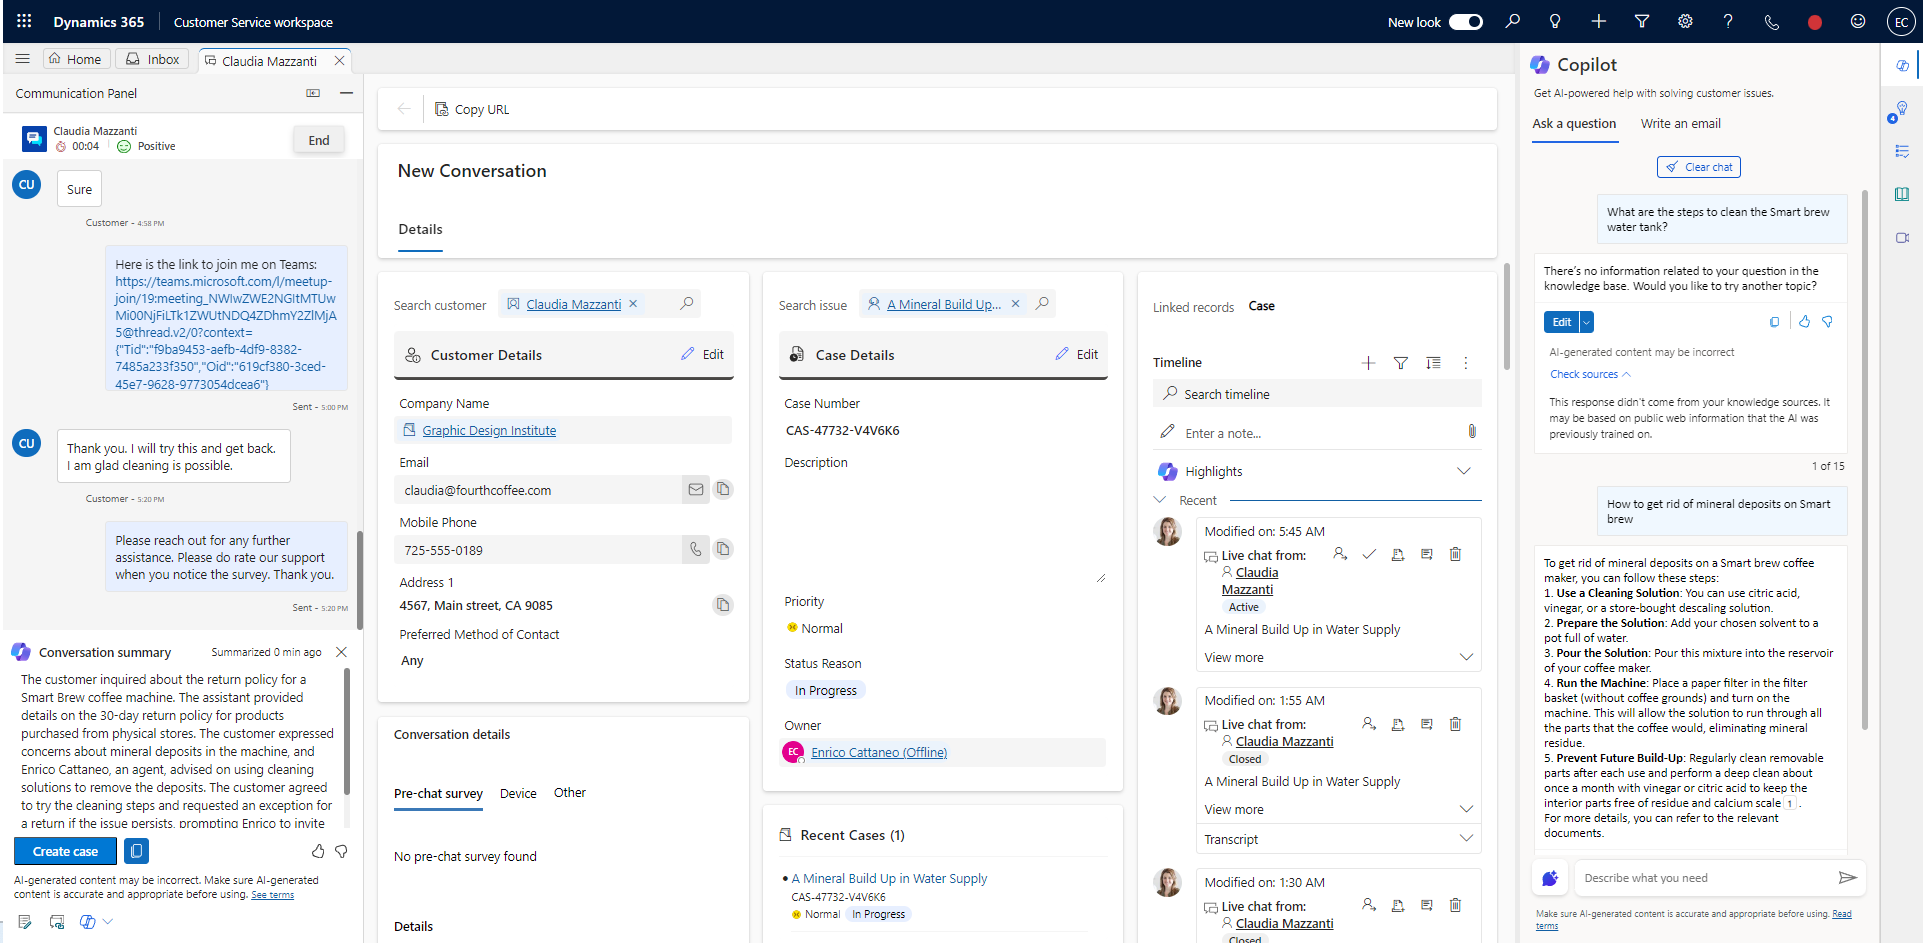Copy Claudia's email address using copy icon

point(722,489)
